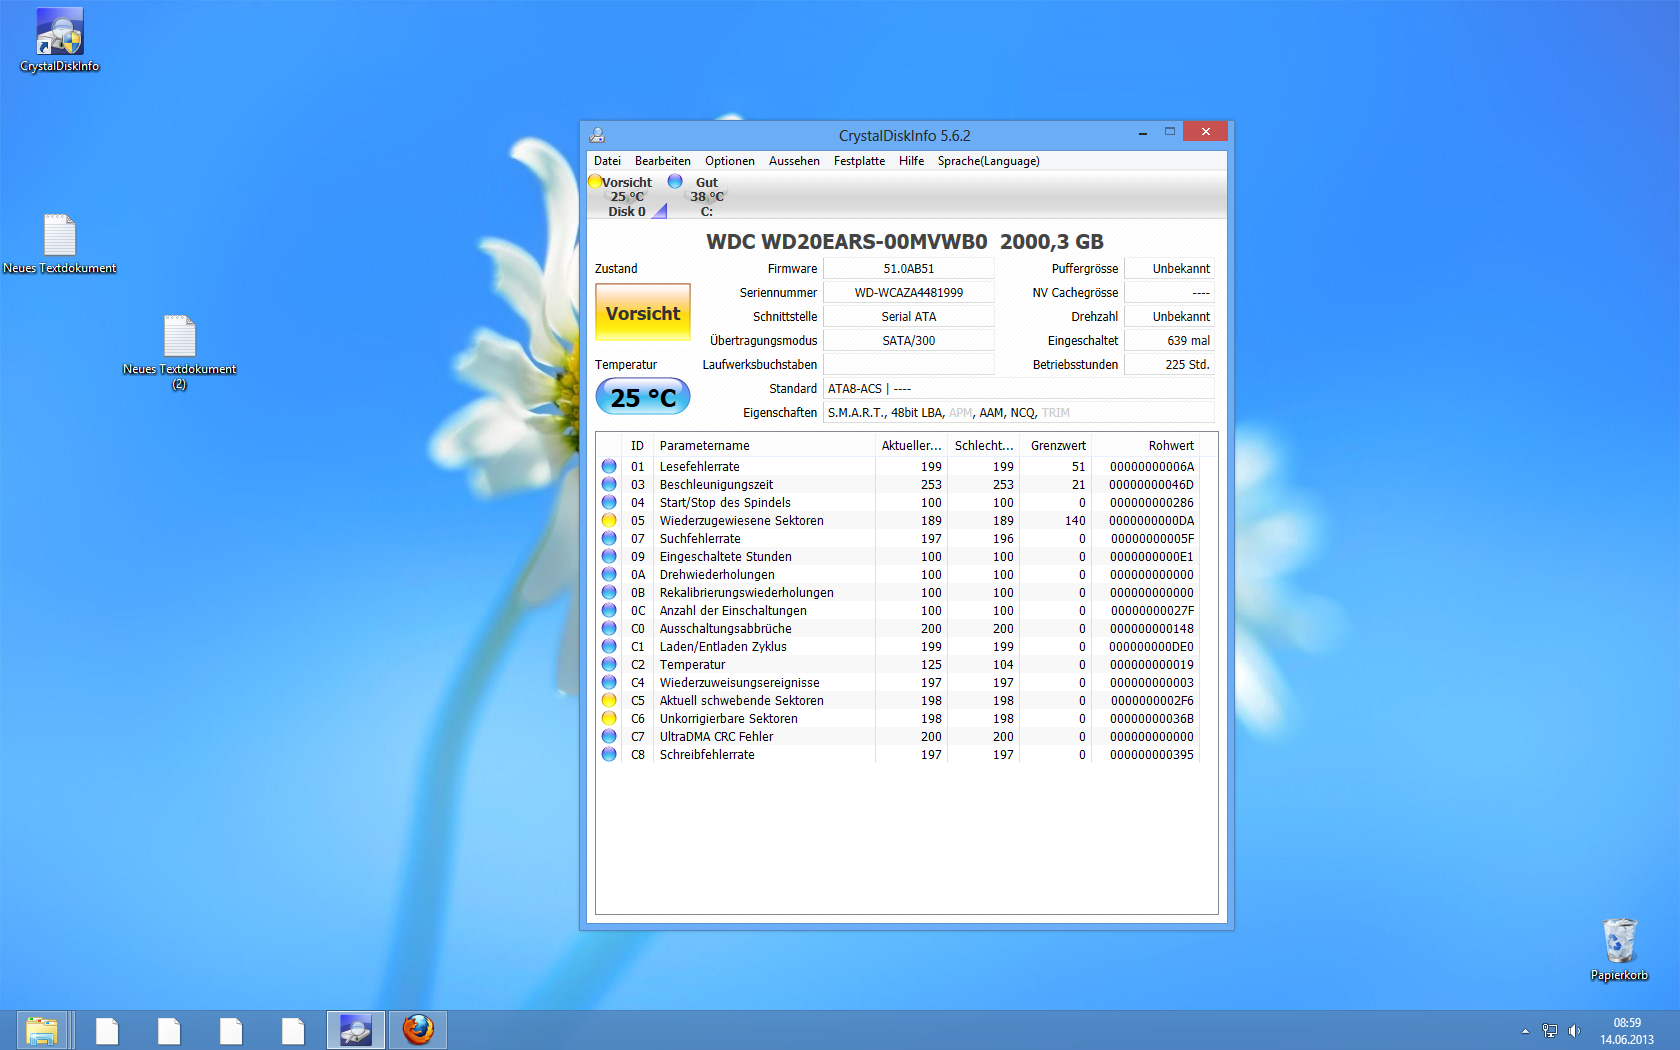Click the yellow status icon for Disk 0
This screenshot has width=1680, height=1050.
595,182
